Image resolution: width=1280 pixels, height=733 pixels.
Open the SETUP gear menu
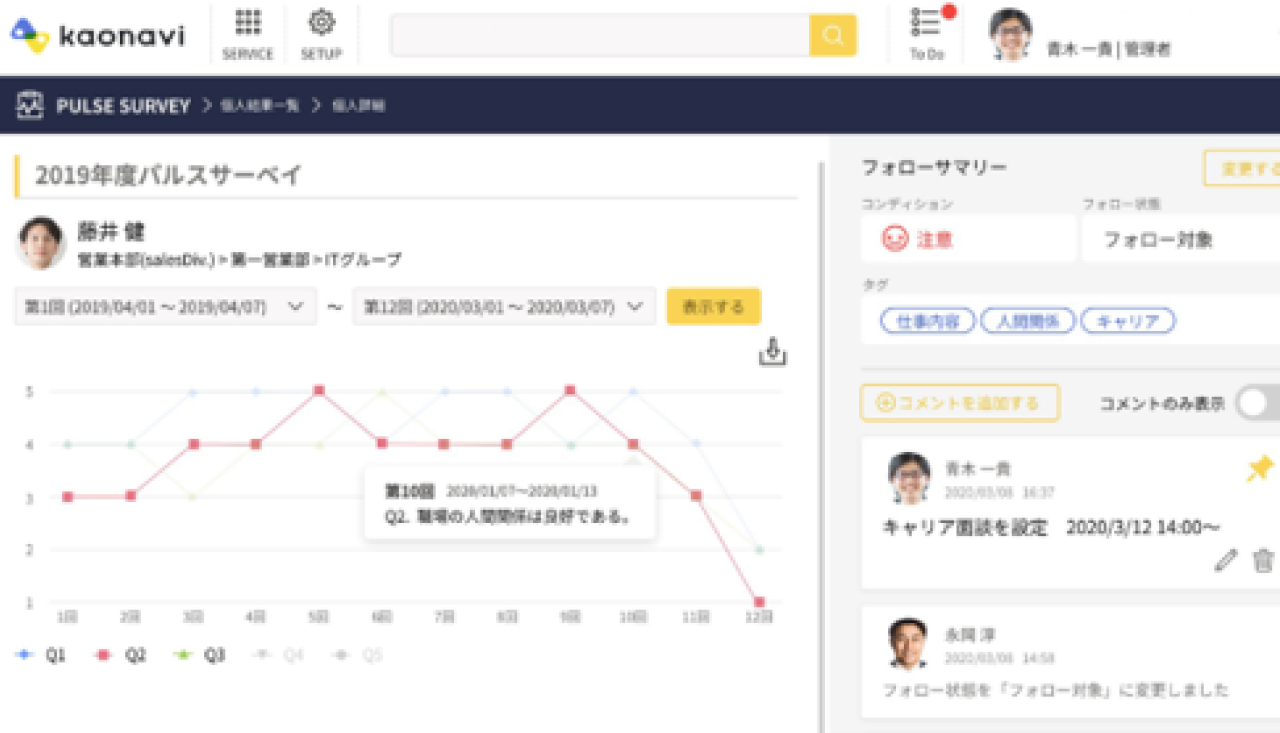(x=321, y=35)
